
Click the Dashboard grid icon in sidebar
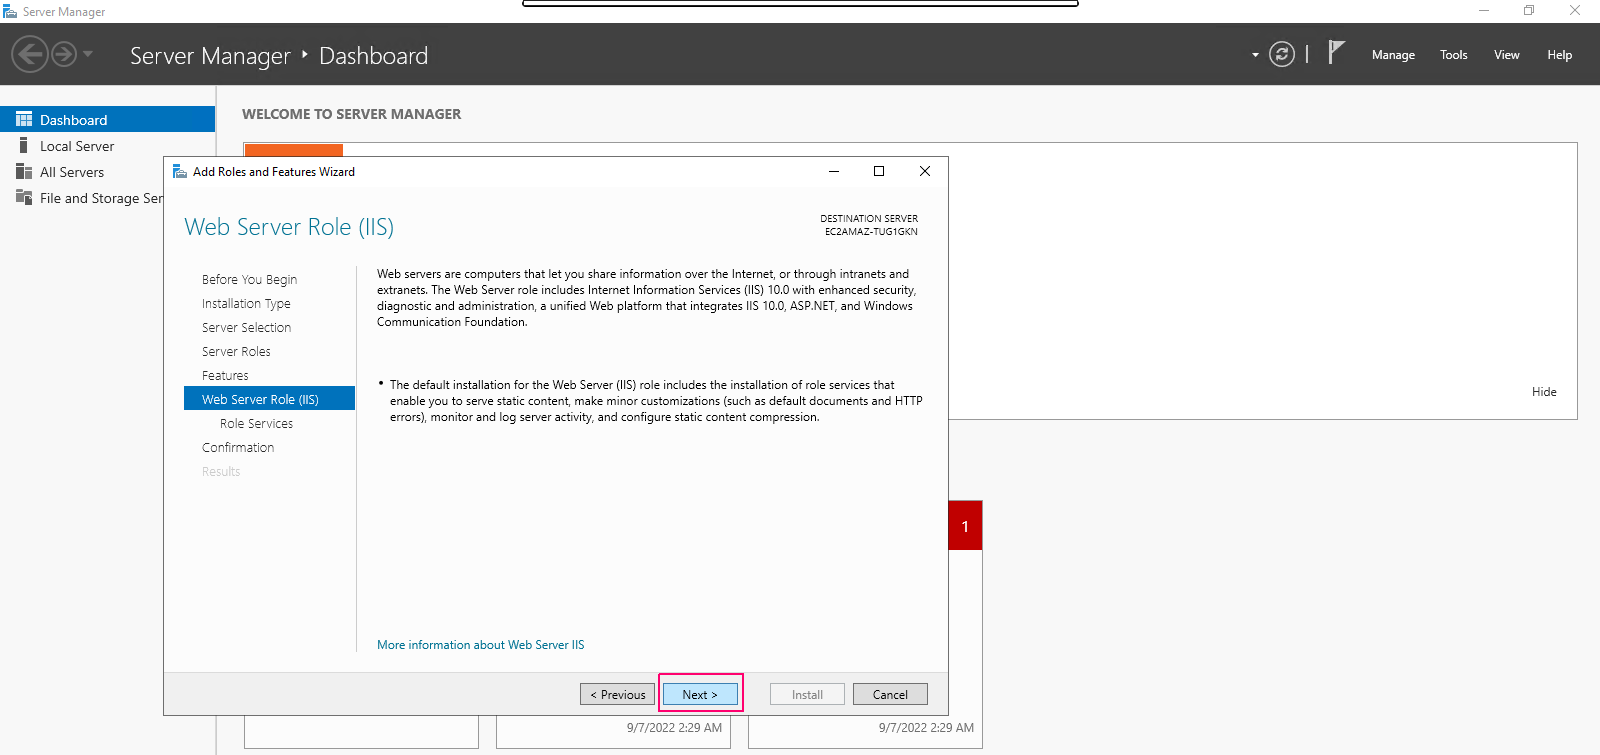pyautogui.click(x=24, y=119)
